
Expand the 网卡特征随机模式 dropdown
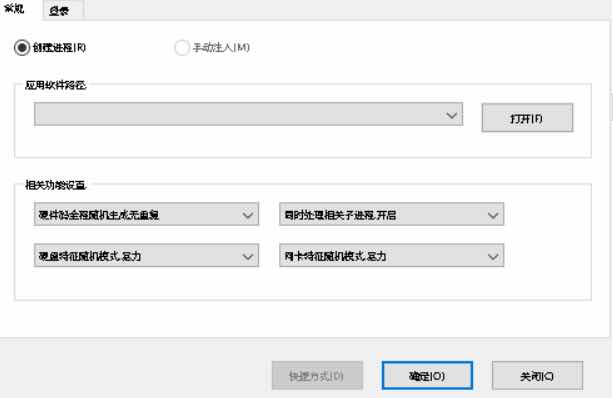click(x=391, y=256)
